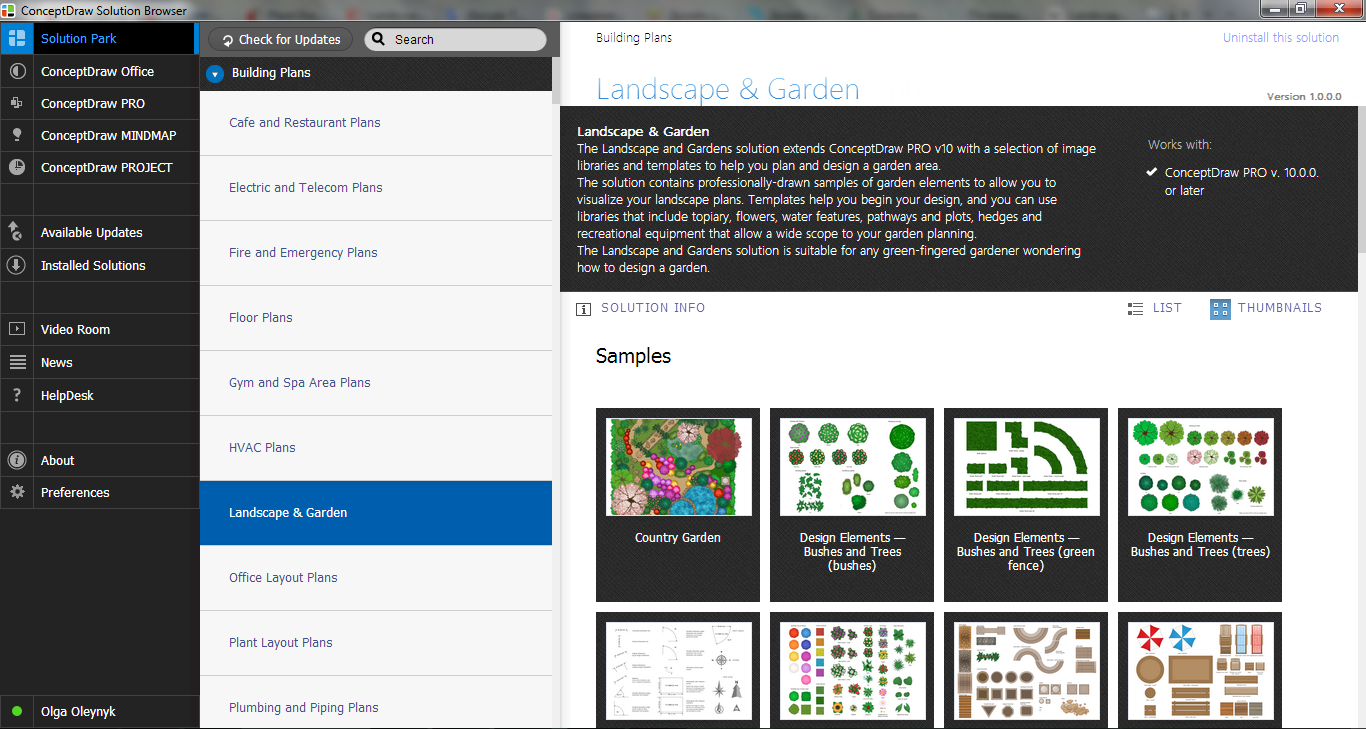Open ConceptDraw Office in sidebar
The height and width of the screenshot is (729, 1366).
(99, 71)
